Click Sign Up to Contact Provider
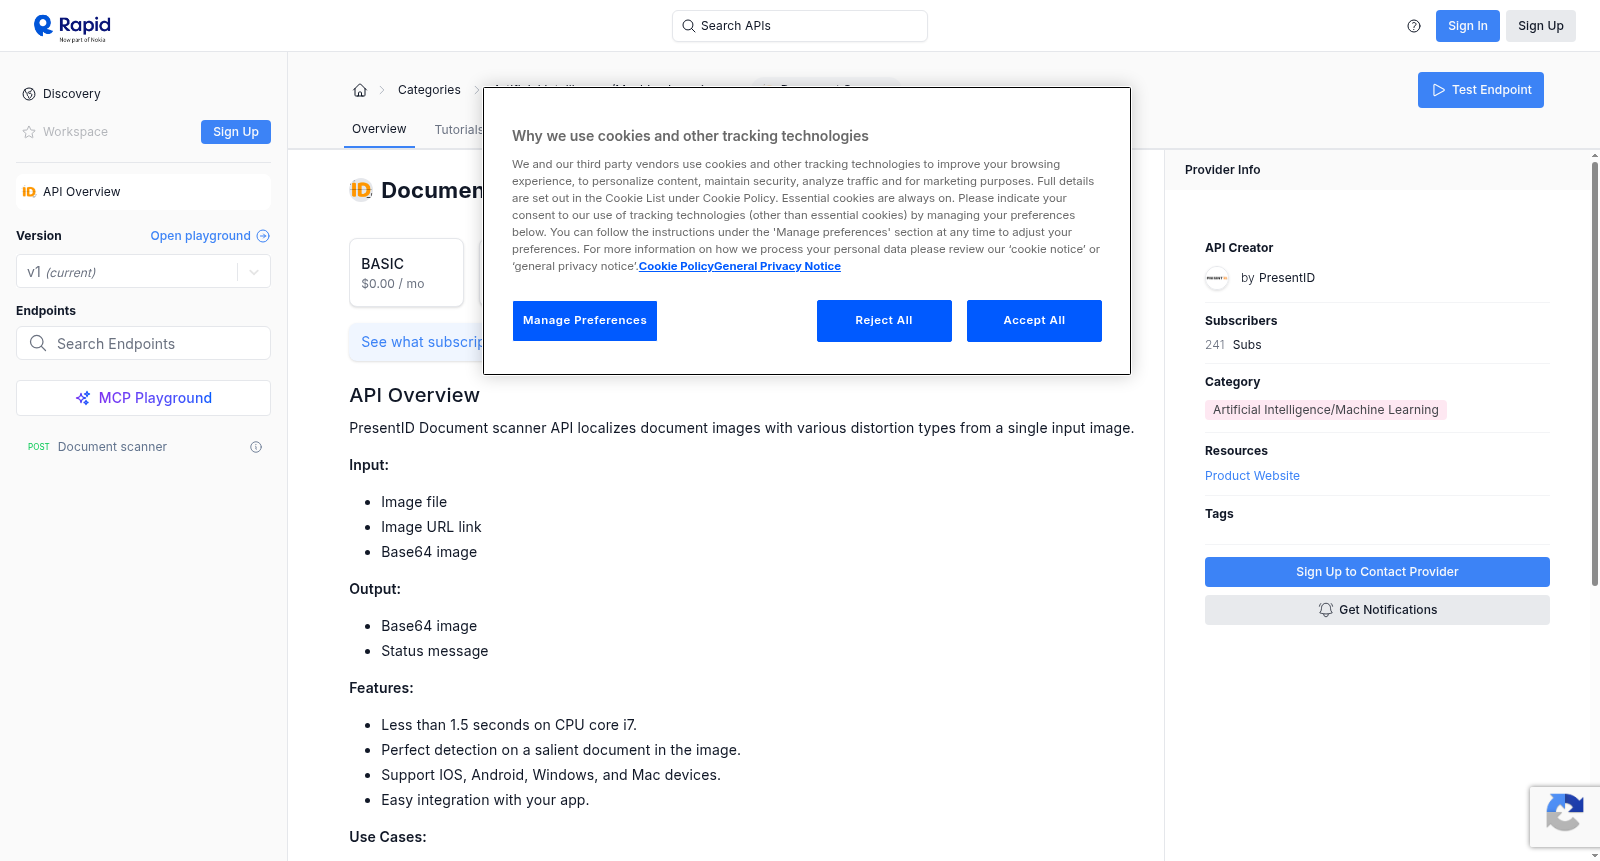The width and height of the screenshot is (1600, 861). (x=1377, y=572)
